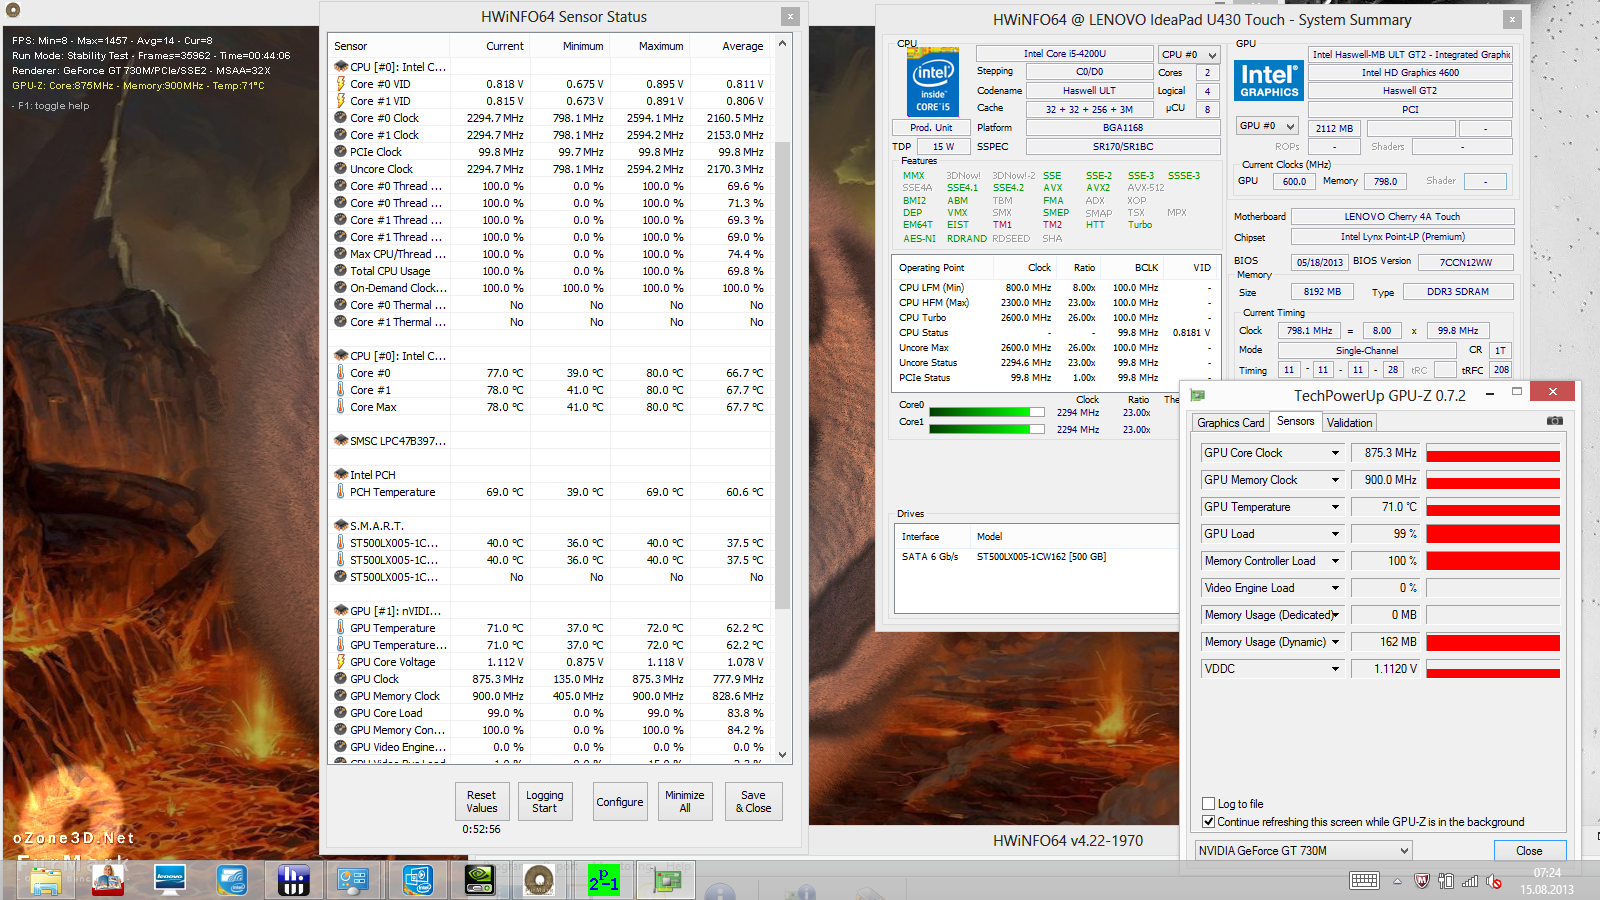Click the Logging Start button

pyautogui.click(x=545, y=802)
